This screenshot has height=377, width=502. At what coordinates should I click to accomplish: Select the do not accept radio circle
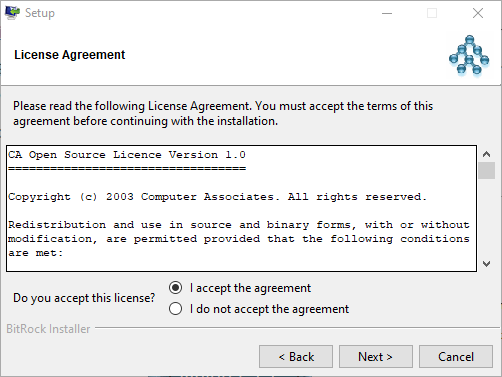pyautogui.click(x=175, y=309)
